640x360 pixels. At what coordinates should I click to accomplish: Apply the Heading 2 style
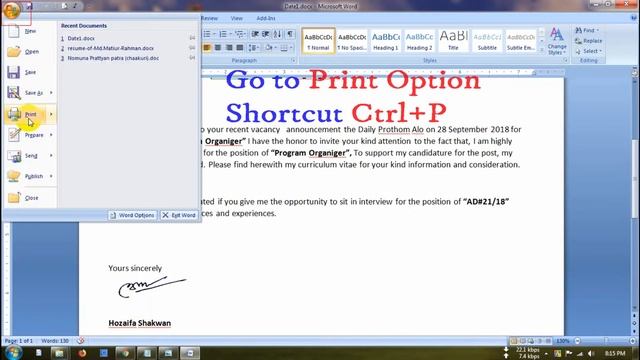pos(419,41)
